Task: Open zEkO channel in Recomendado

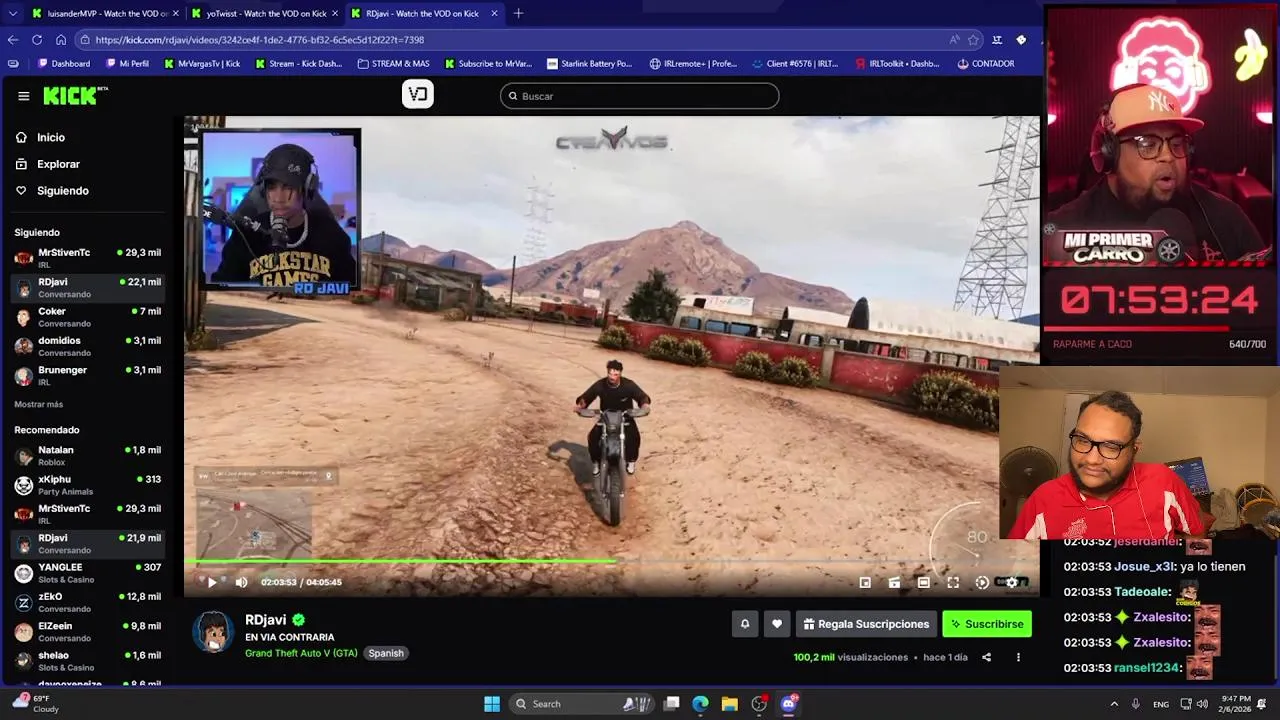Action: pos(88,602)
